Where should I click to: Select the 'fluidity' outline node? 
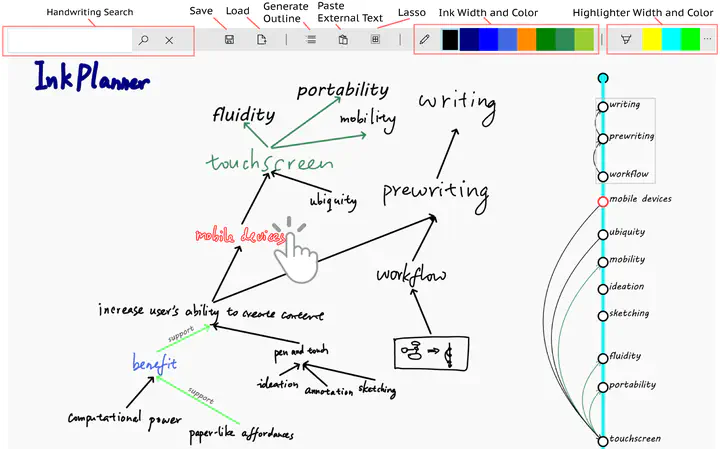pos(603,359)
